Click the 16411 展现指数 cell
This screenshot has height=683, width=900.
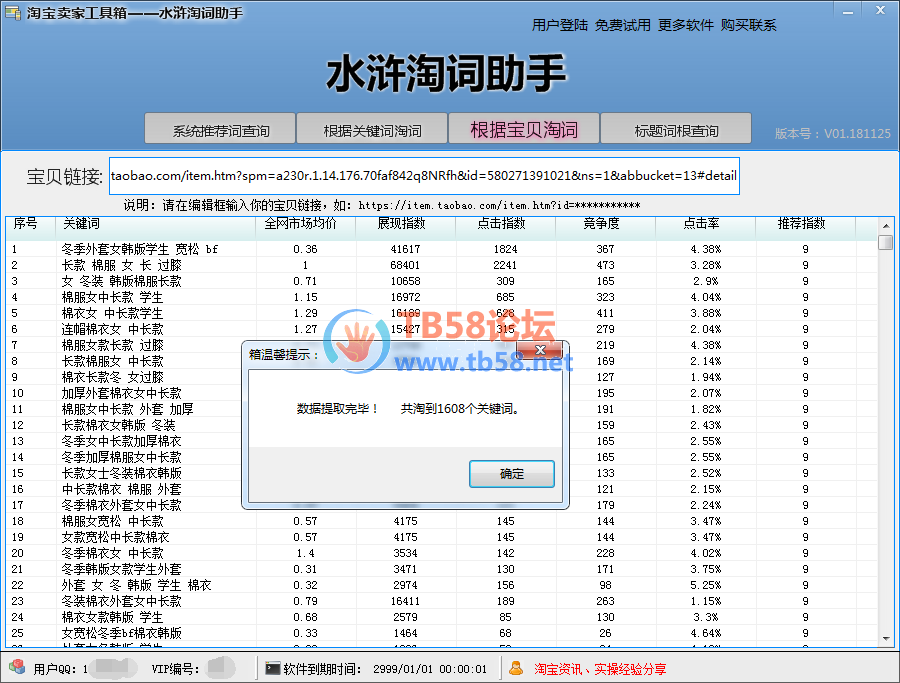[405, 601]
